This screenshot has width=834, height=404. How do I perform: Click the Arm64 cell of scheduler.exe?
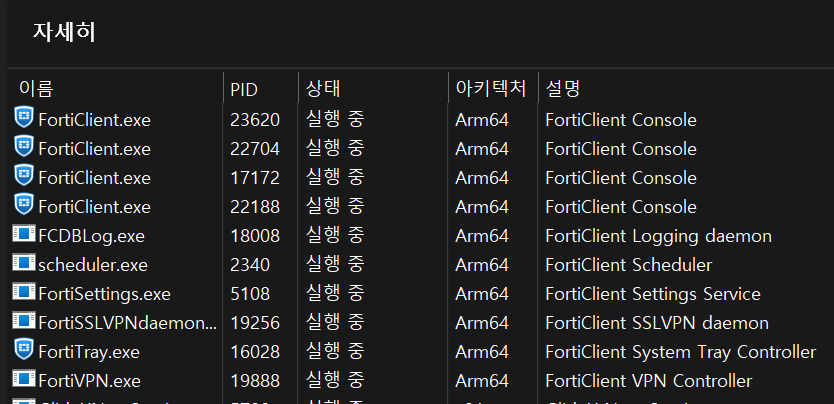coord(482,265)
